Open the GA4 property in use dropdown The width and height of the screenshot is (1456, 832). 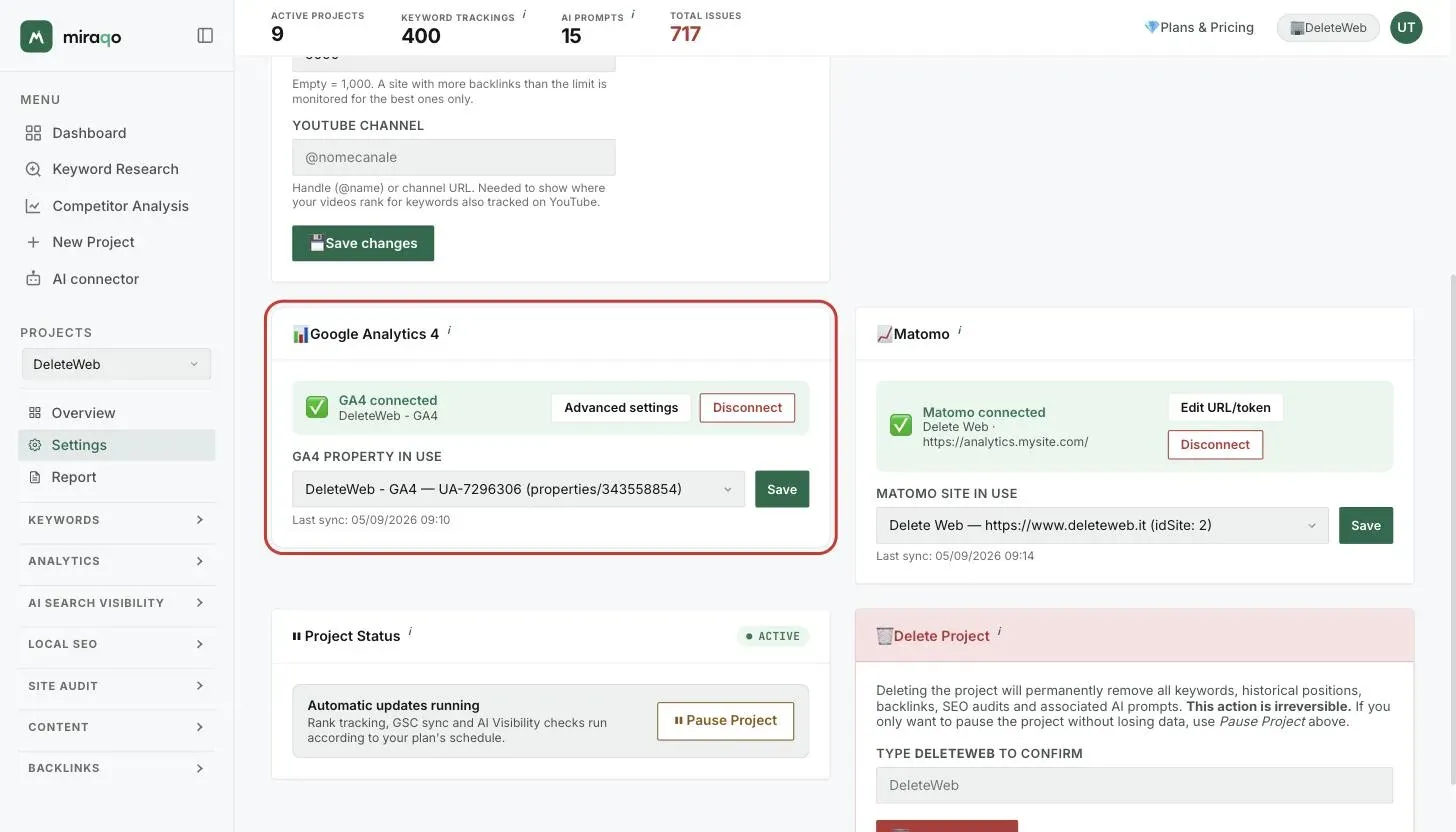(518, 489)
